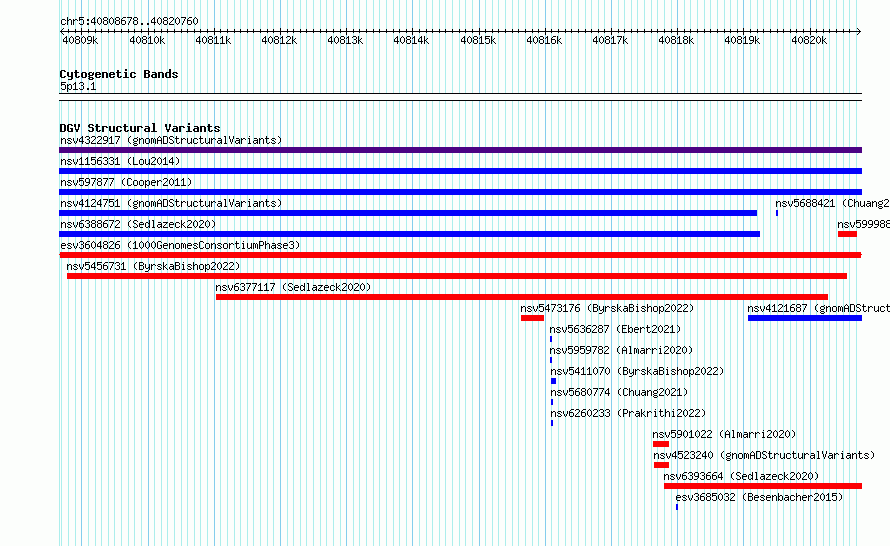
Task: Select the blue nsv1156331 variant bar
Action: coord(460,171)
